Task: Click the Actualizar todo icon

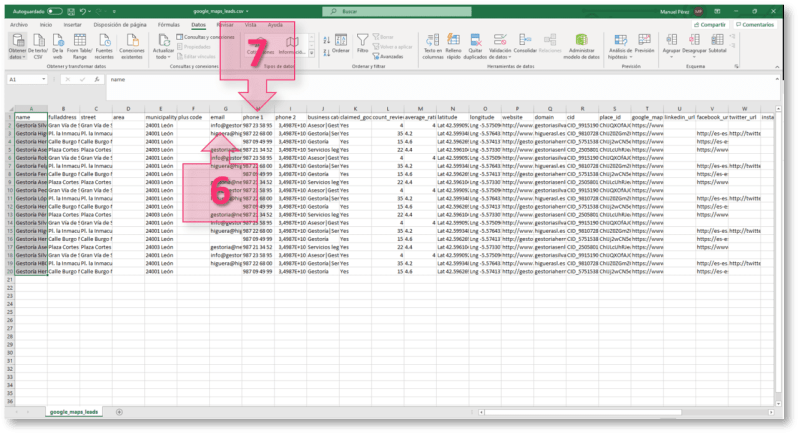Action: click(164, 41)
